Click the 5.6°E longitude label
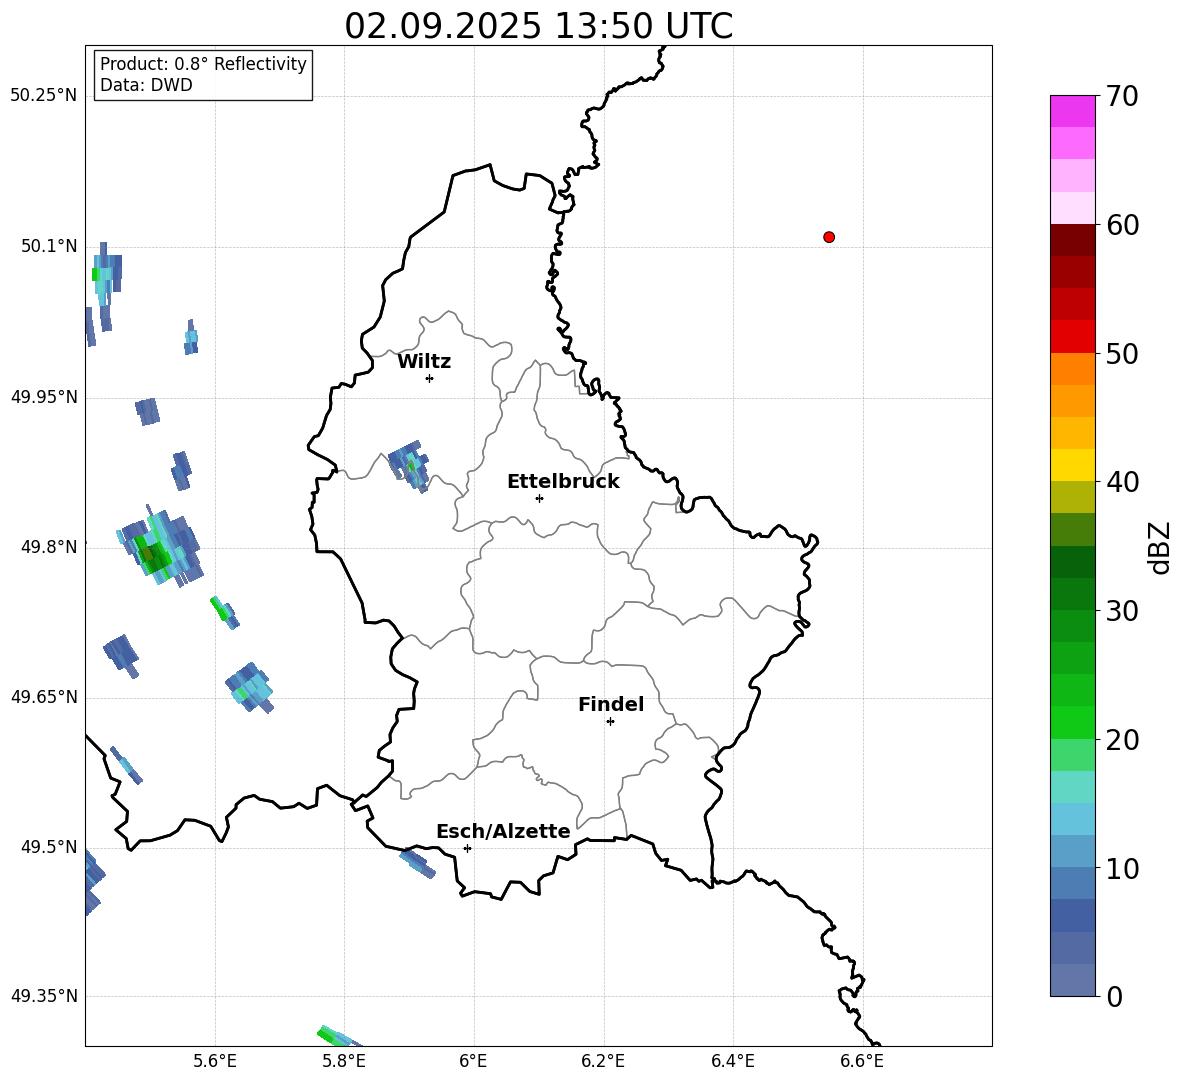This screenshot has width=1184, height=1081. pyautogui.click(x=215, y=1062)
